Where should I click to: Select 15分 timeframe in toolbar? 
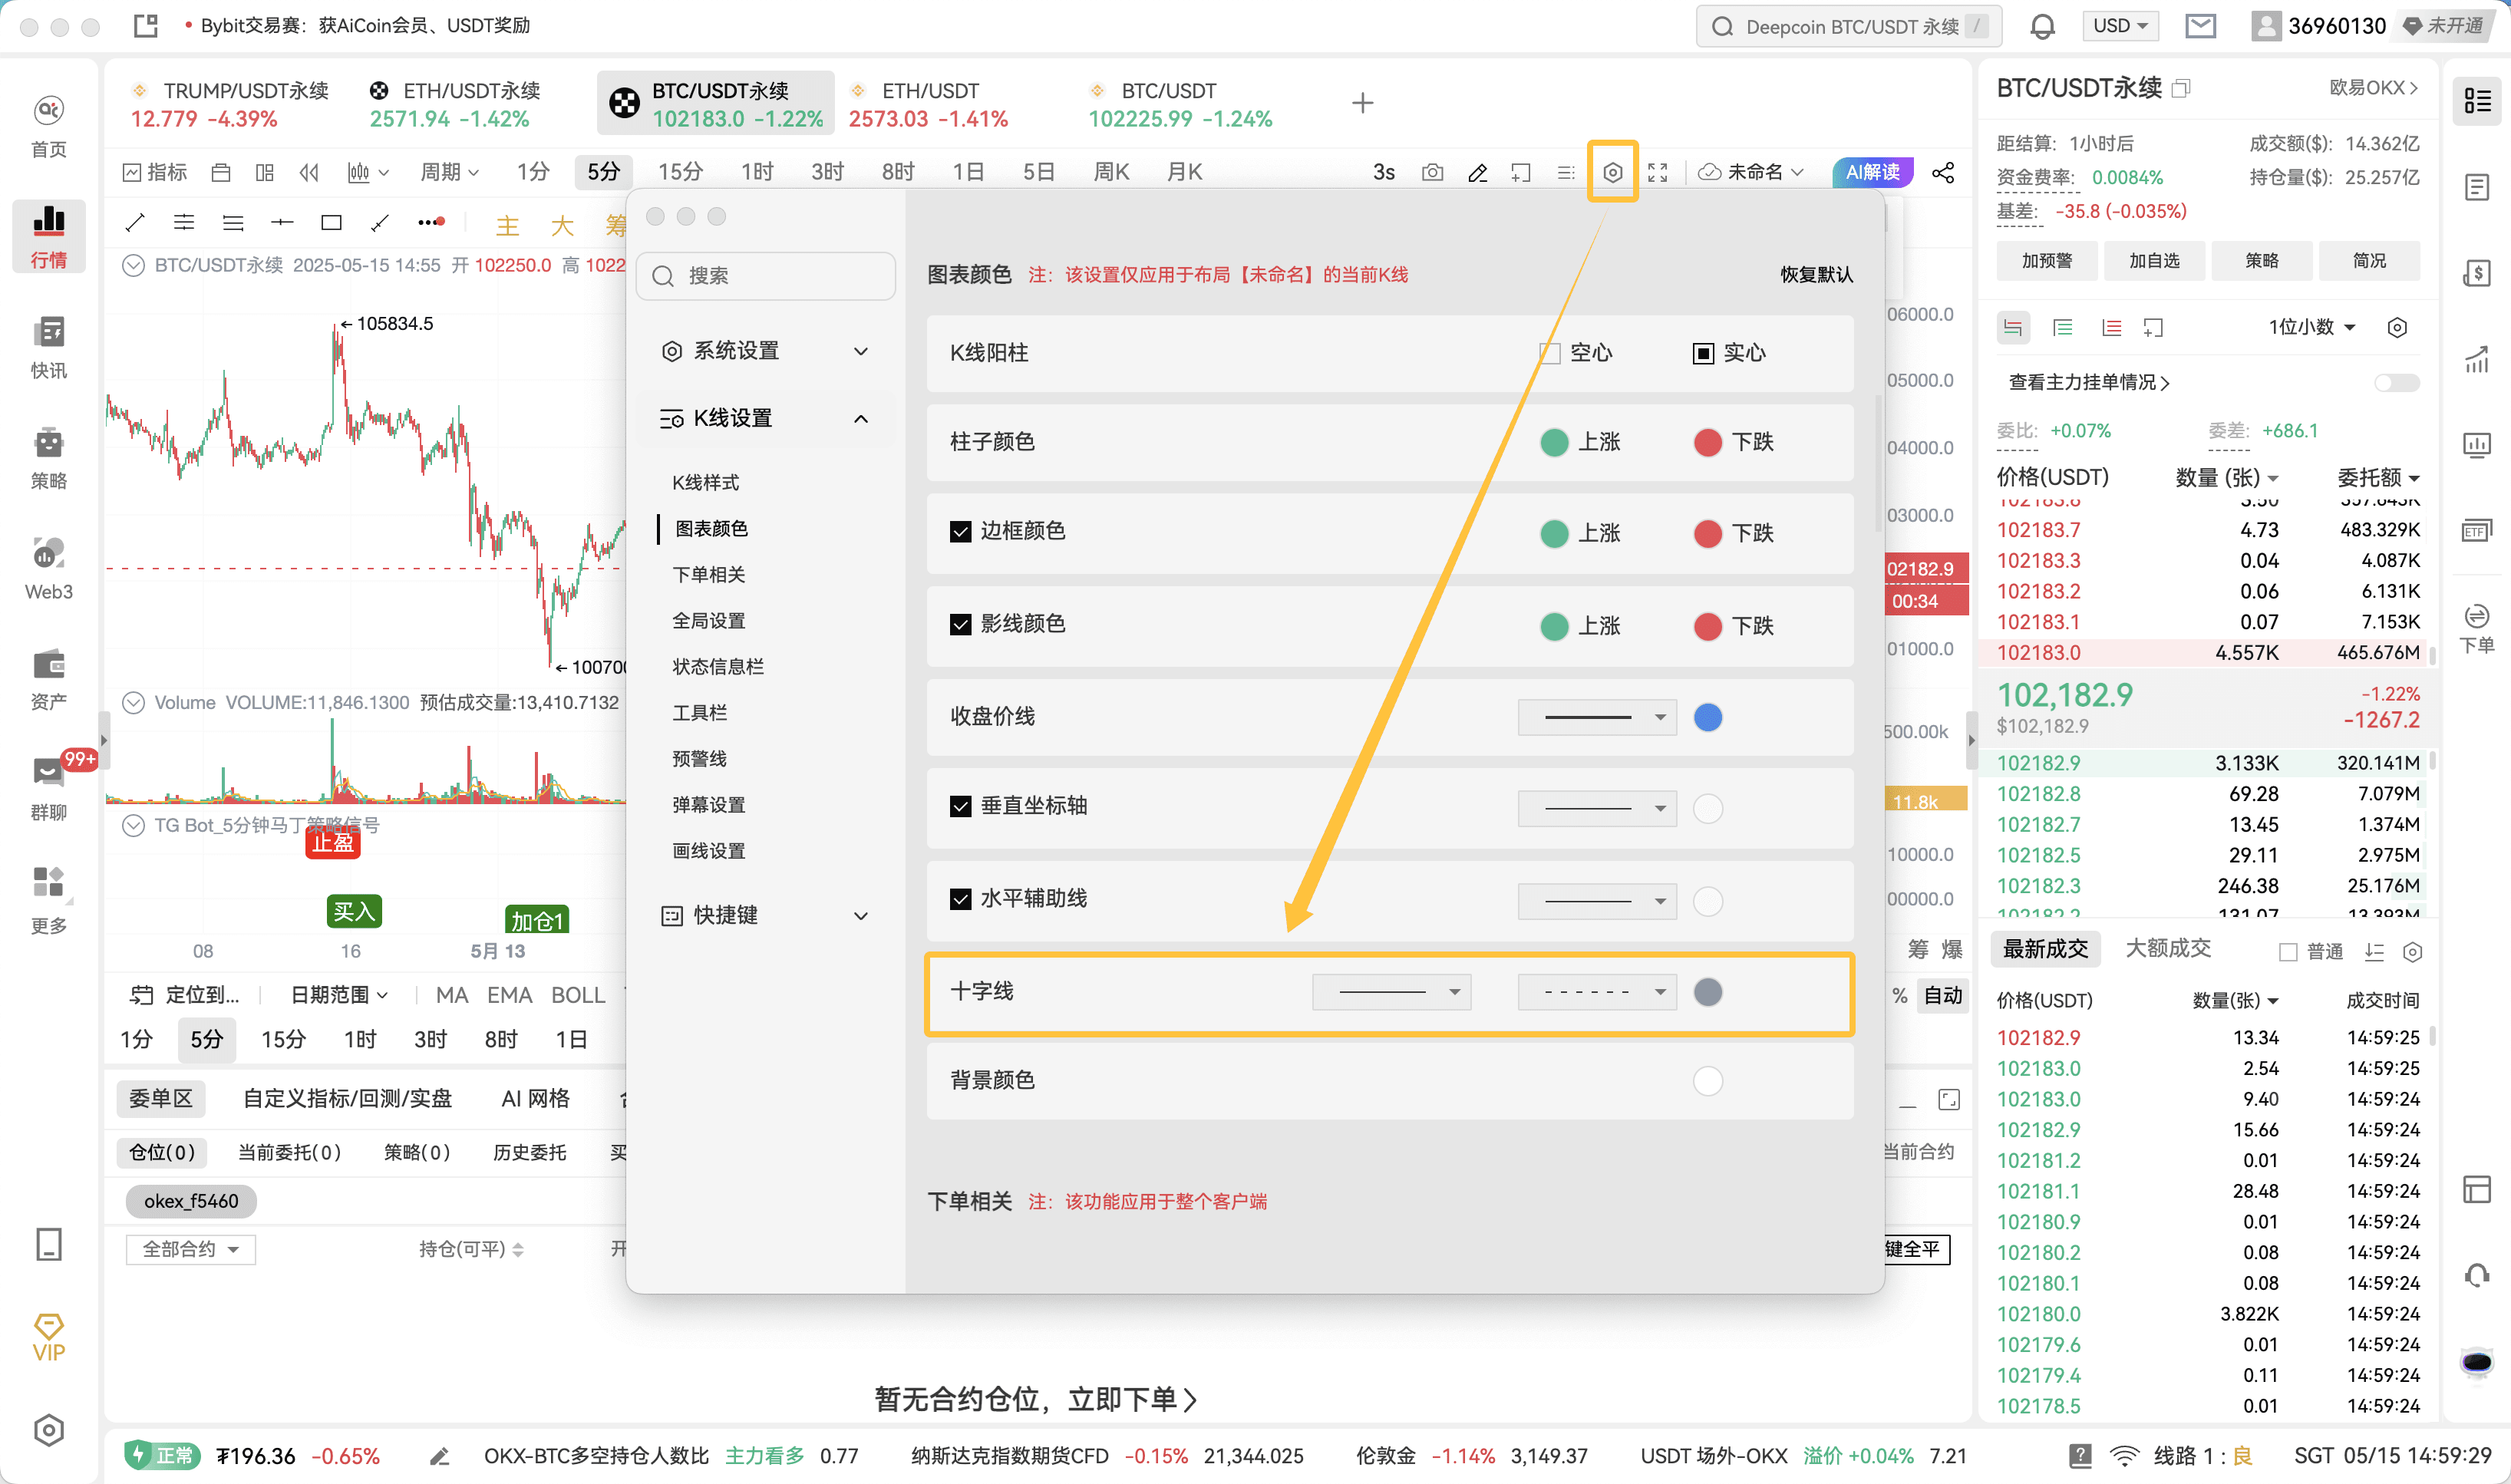tap(680, 172)
